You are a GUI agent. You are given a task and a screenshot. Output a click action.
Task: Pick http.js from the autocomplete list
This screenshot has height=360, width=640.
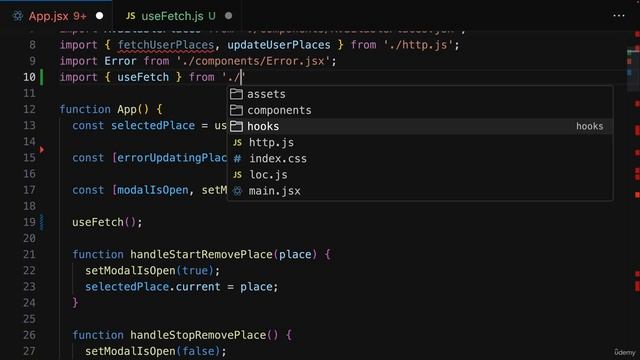pos(420,142)
